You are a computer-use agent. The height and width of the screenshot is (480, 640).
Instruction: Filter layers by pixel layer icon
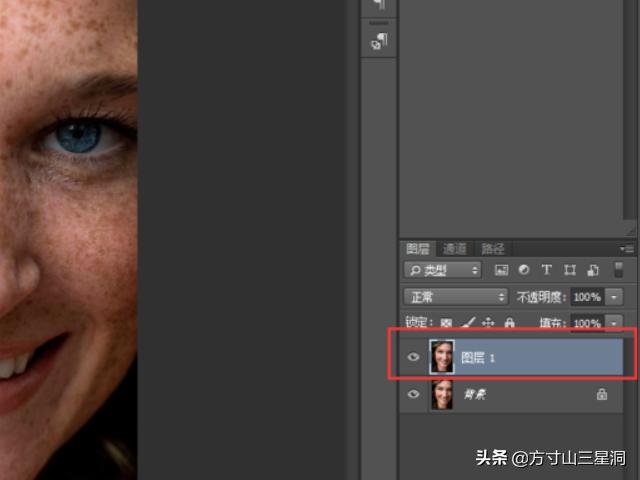point(501,270)
